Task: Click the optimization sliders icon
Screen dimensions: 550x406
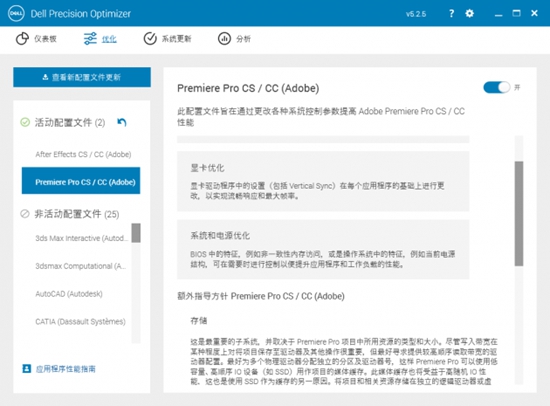Action: [x=90, y=39]
